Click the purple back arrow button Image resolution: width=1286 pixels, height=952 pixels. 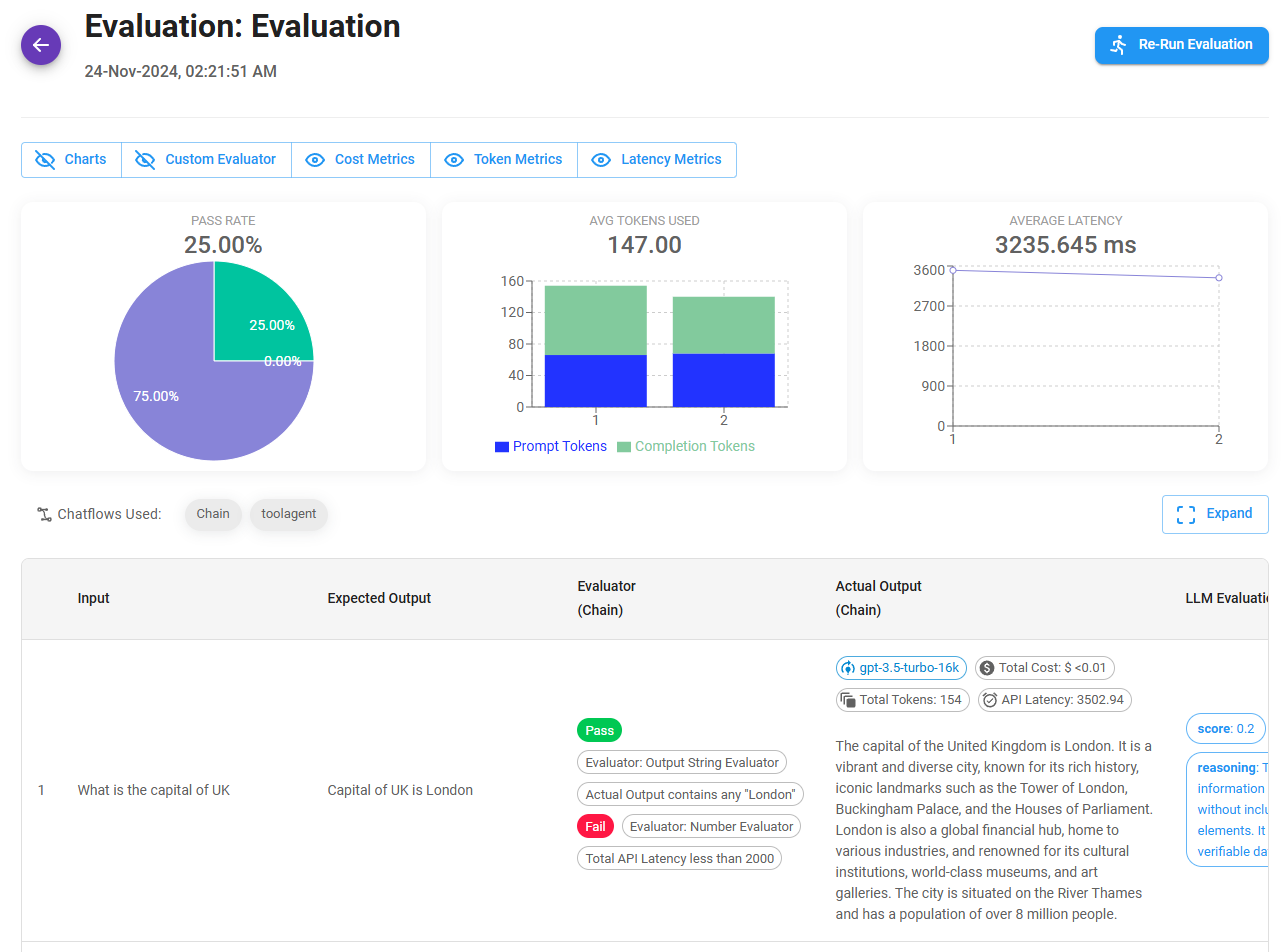[41, 45]
